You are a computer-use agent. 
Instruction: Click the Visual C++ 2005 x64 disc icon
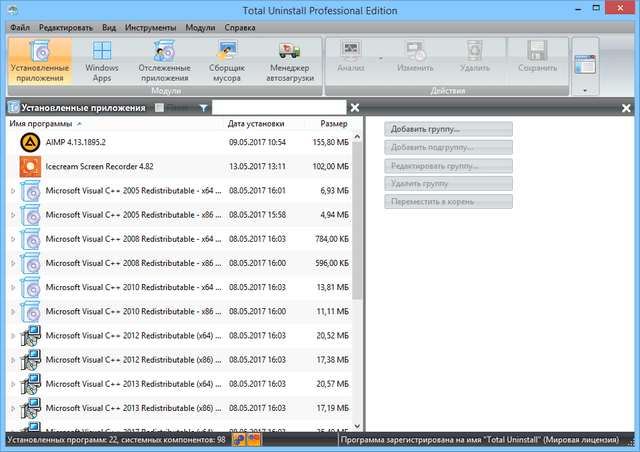pos(30,191)
